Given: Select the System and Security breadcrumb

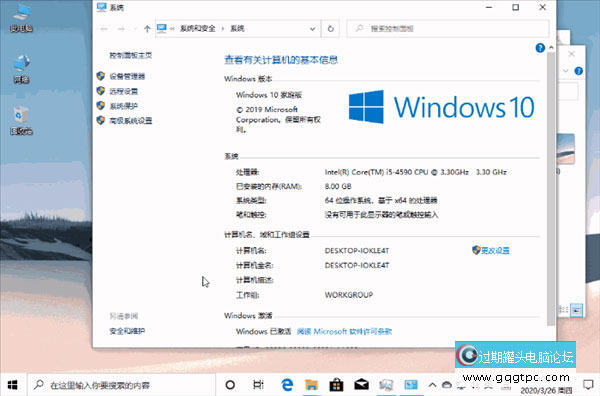Looking at the screenshot, I should coord(197,29).
